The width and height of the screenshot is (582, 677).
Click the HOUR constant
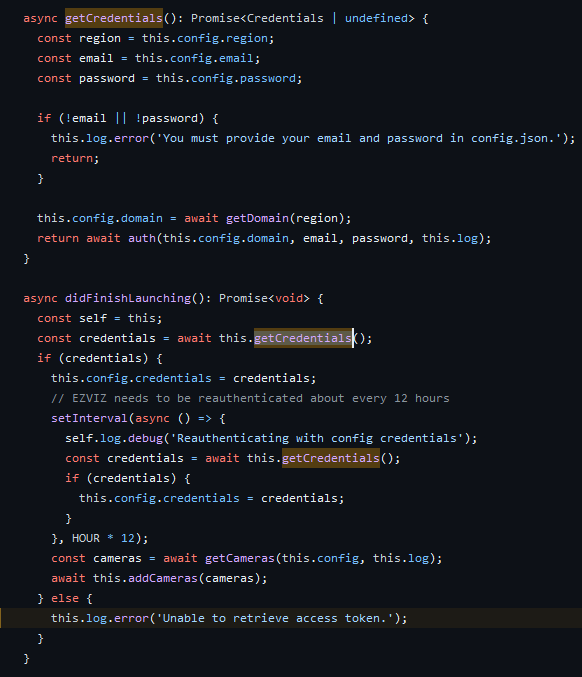86,538
